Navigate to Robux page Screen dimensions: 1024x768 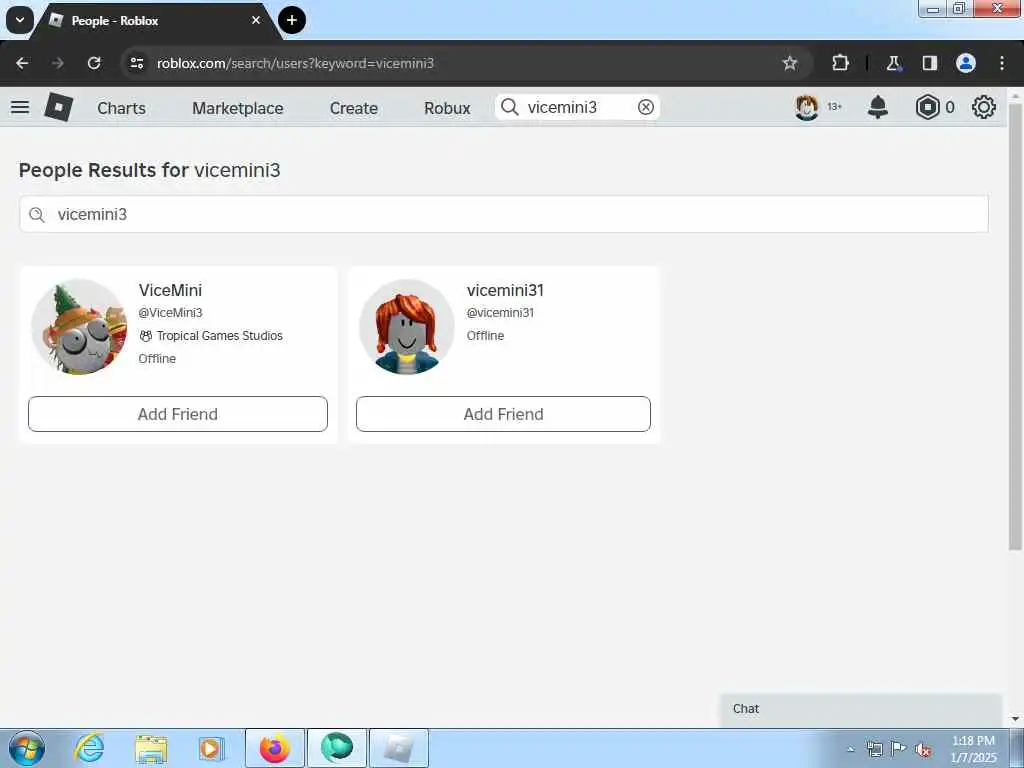click(447, 108)
